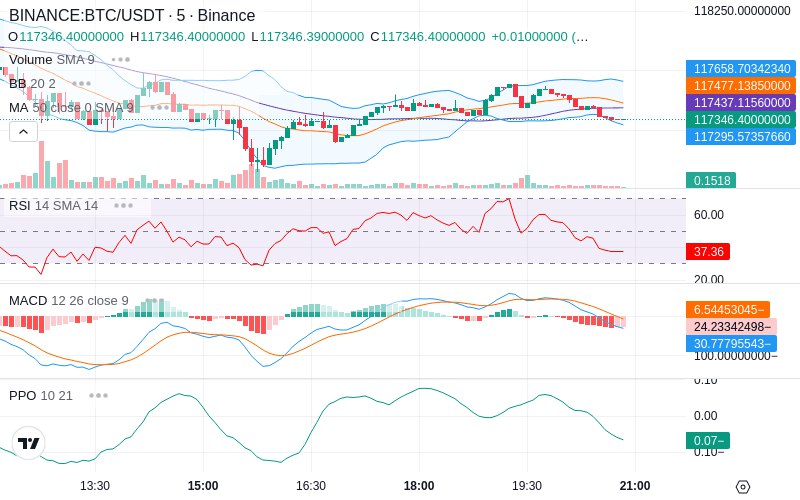This screenshot has height=500, width=800.
Task: Click the 15:00 time axis label
Action: pos(203,486)
